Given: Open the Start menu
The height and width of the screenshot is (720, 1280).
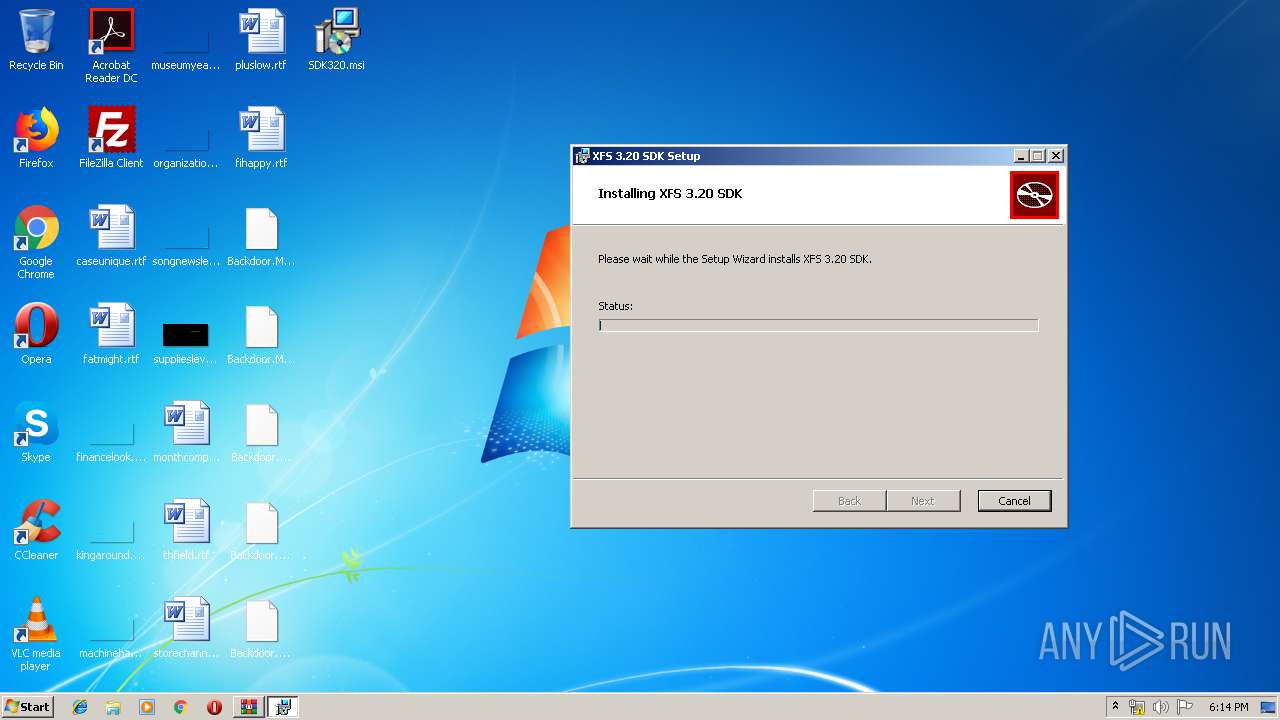Looking at the screenshot, I should click(27, 707).
